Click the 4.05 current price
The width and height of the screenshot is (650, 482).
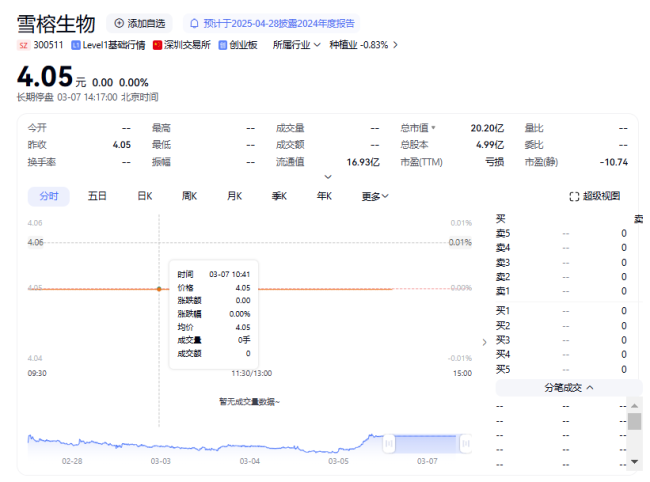click(x=45, y=77)
